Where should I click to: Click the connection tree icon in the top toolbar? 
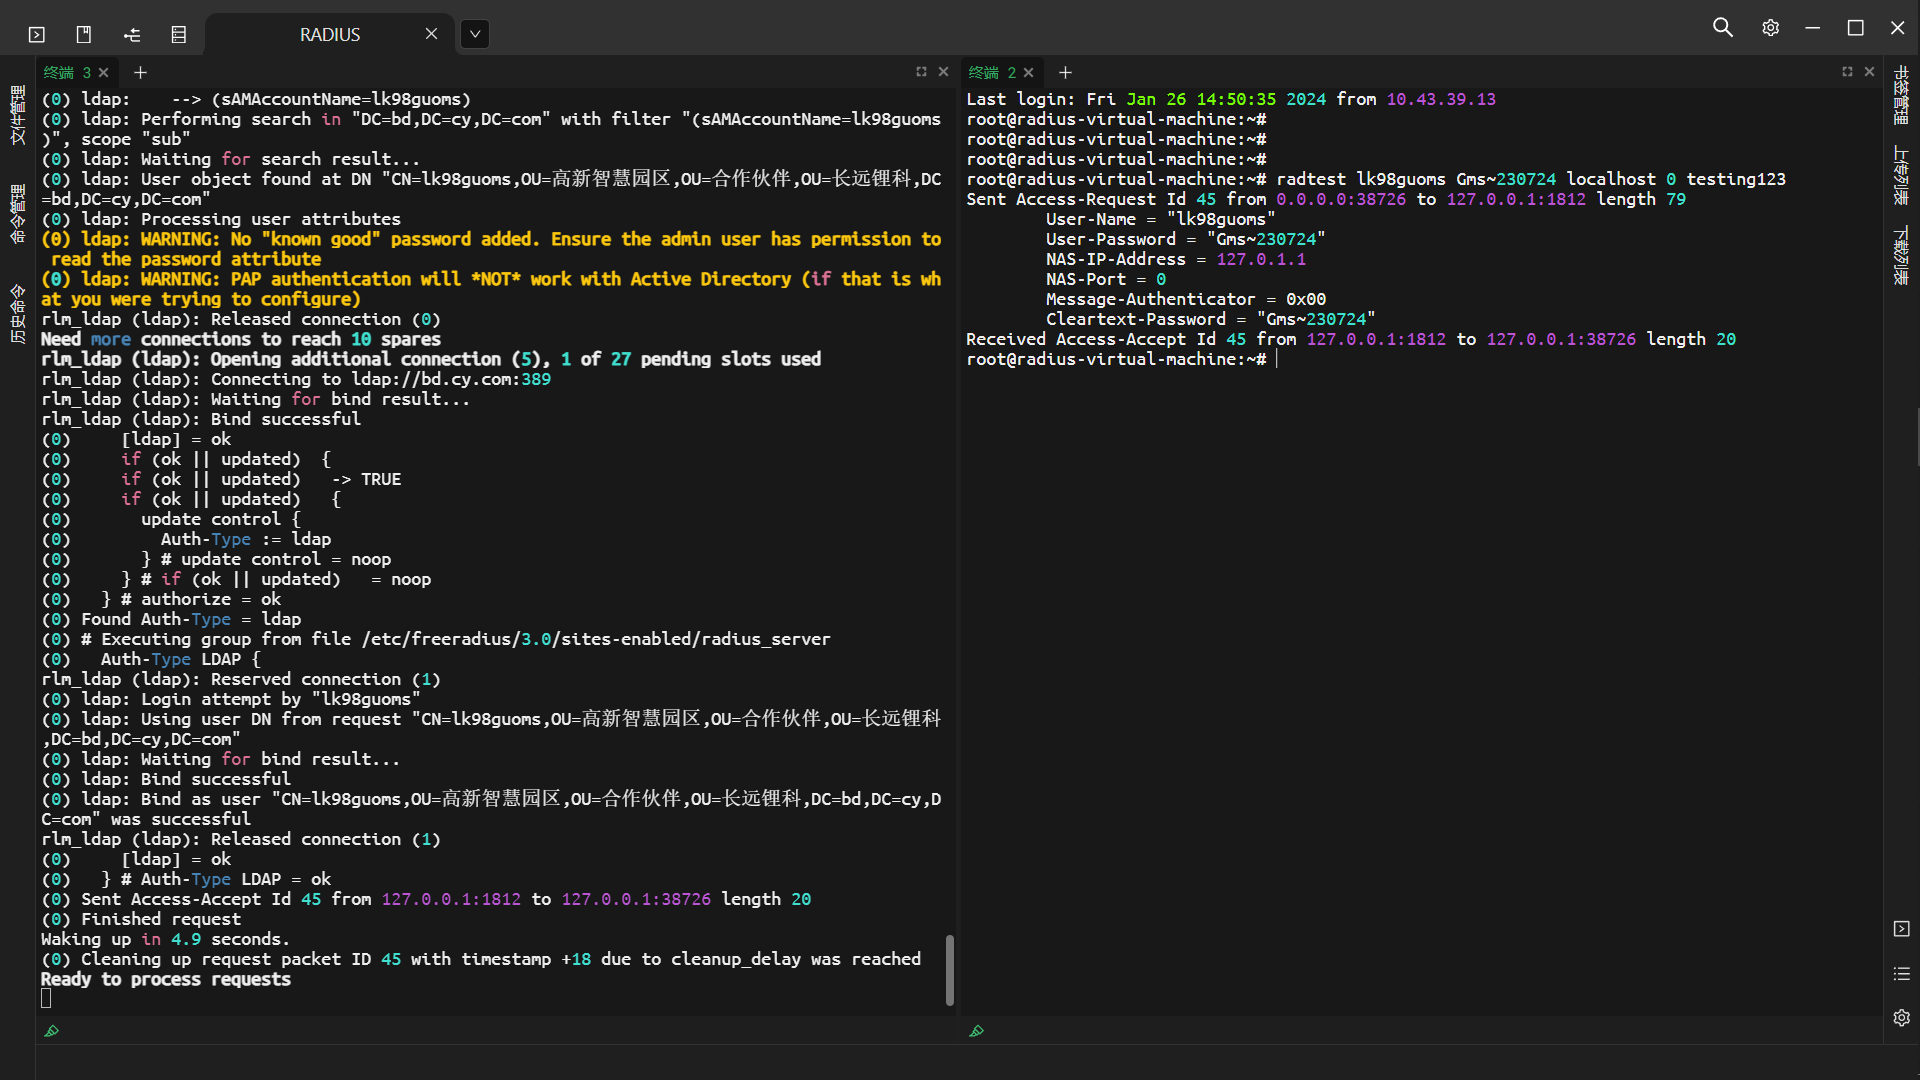(132, 35)
